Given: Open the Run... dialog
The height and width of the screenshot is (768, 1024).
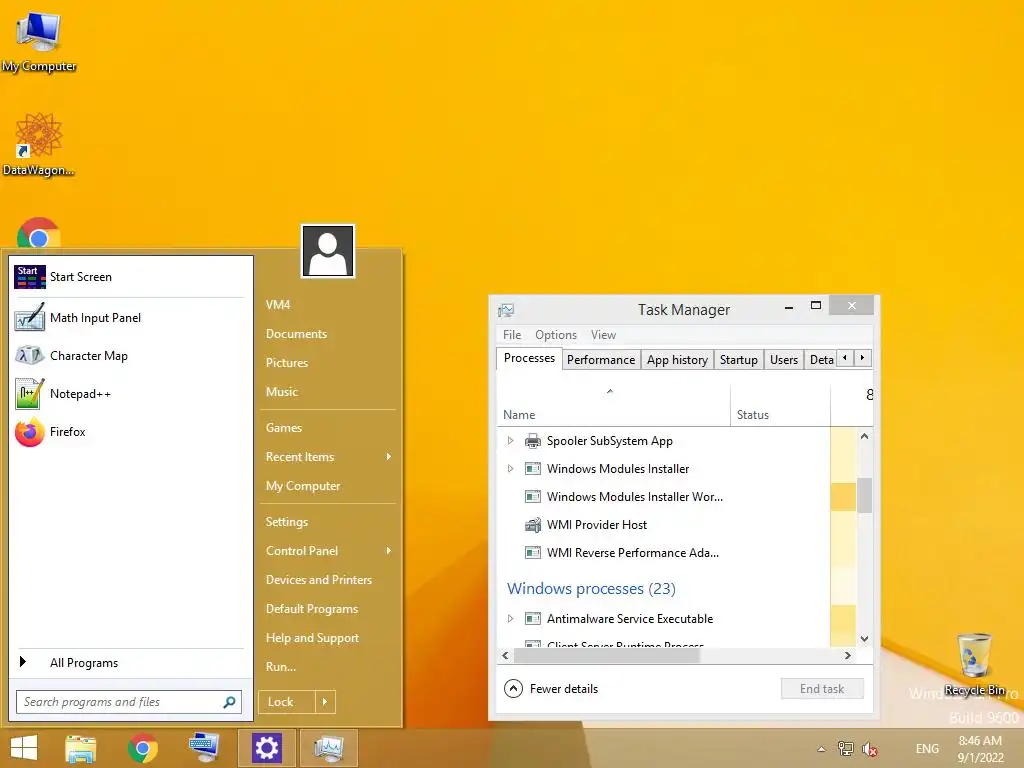Looking at the screenshot, I should (281, 667).
